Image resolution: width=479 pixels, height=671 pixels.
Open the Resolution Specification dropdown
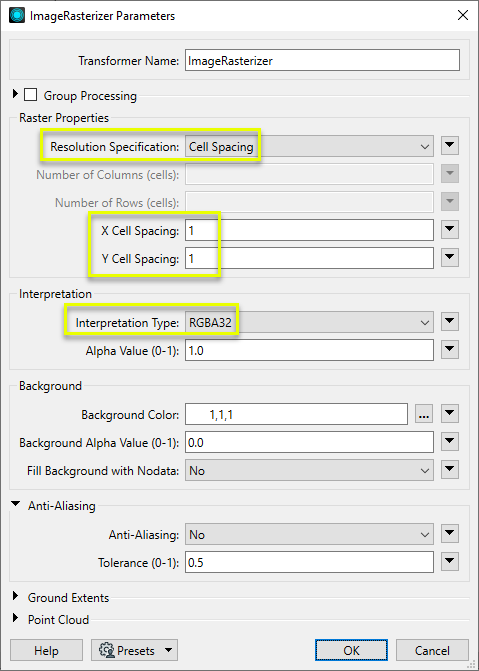point(309,146)
